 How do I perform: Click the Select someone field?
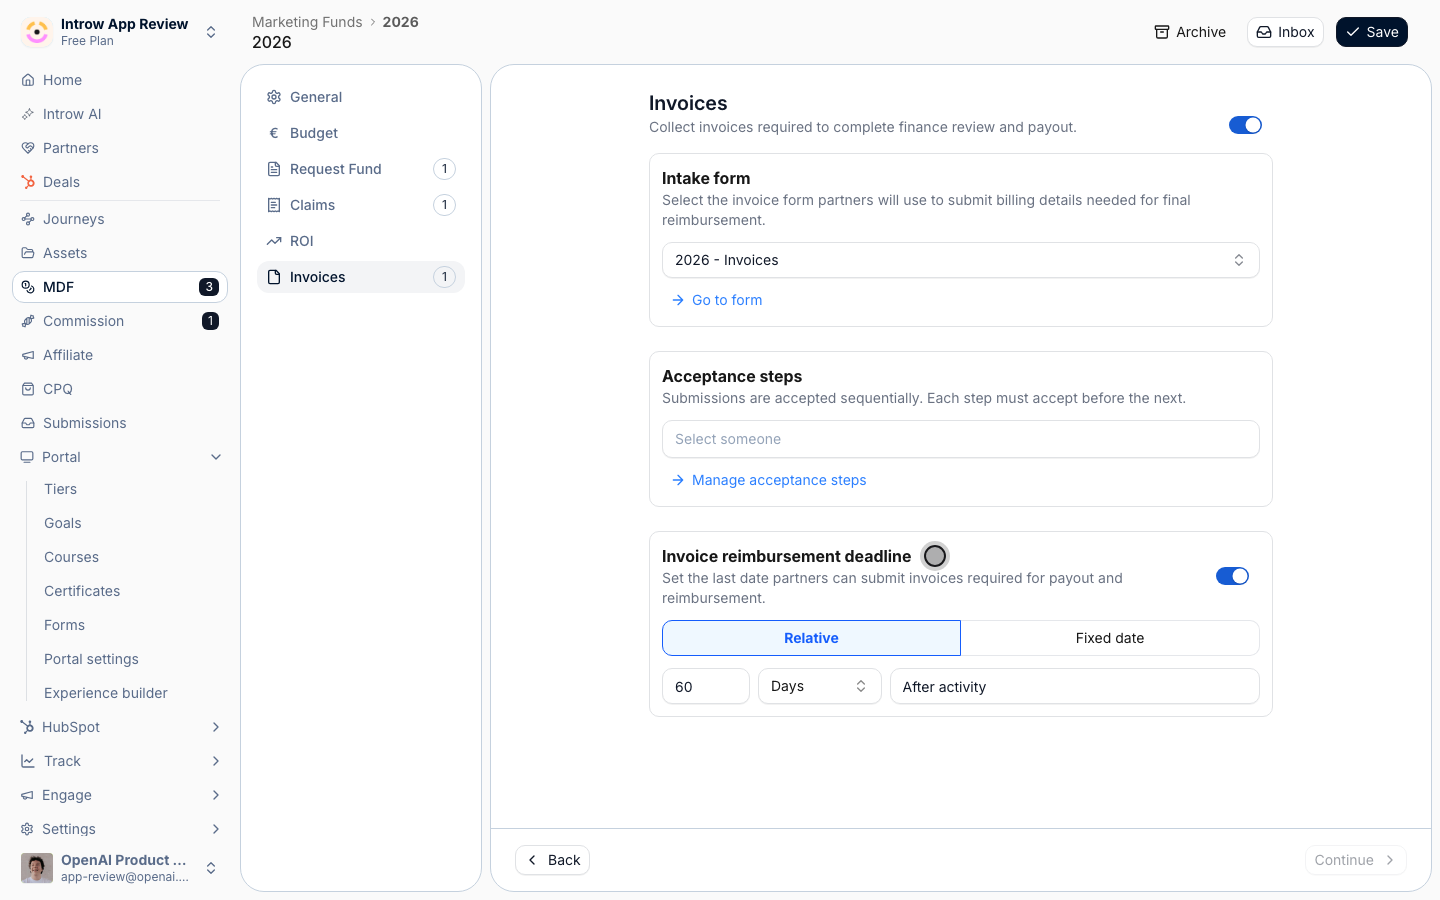960,439
